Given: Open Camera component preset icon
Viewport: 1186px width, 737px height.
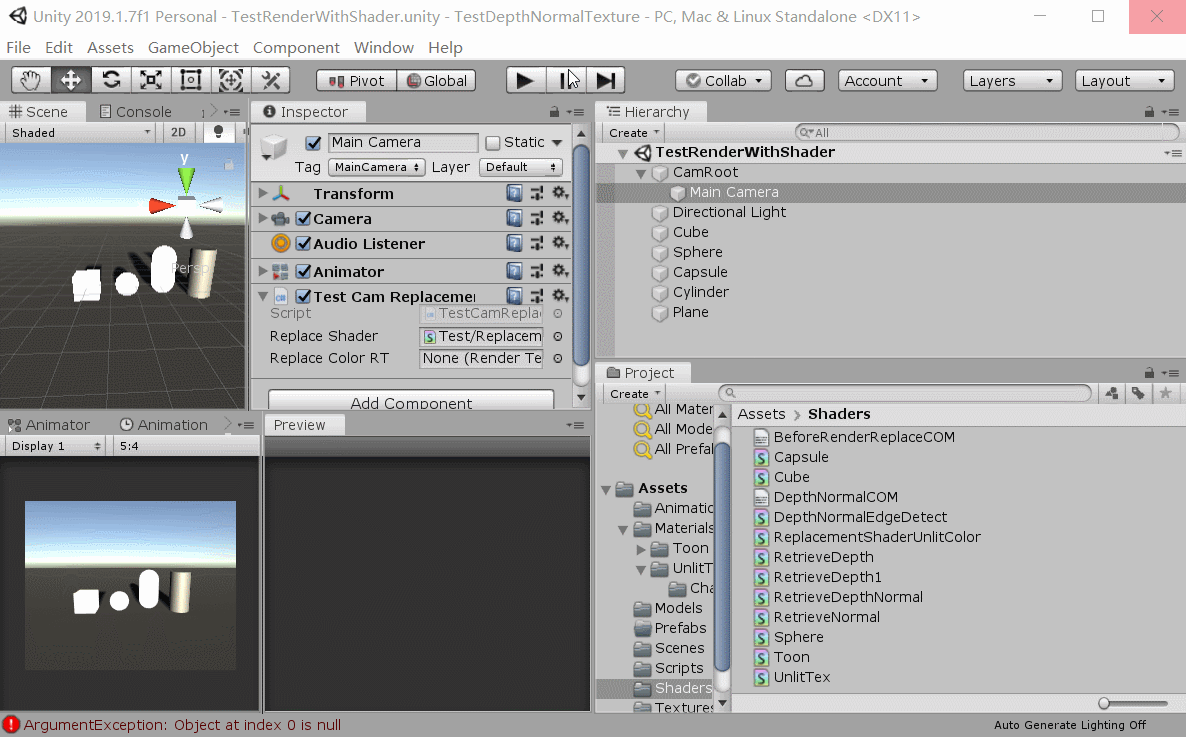Looking at the screenshot, I should [537, 218].
